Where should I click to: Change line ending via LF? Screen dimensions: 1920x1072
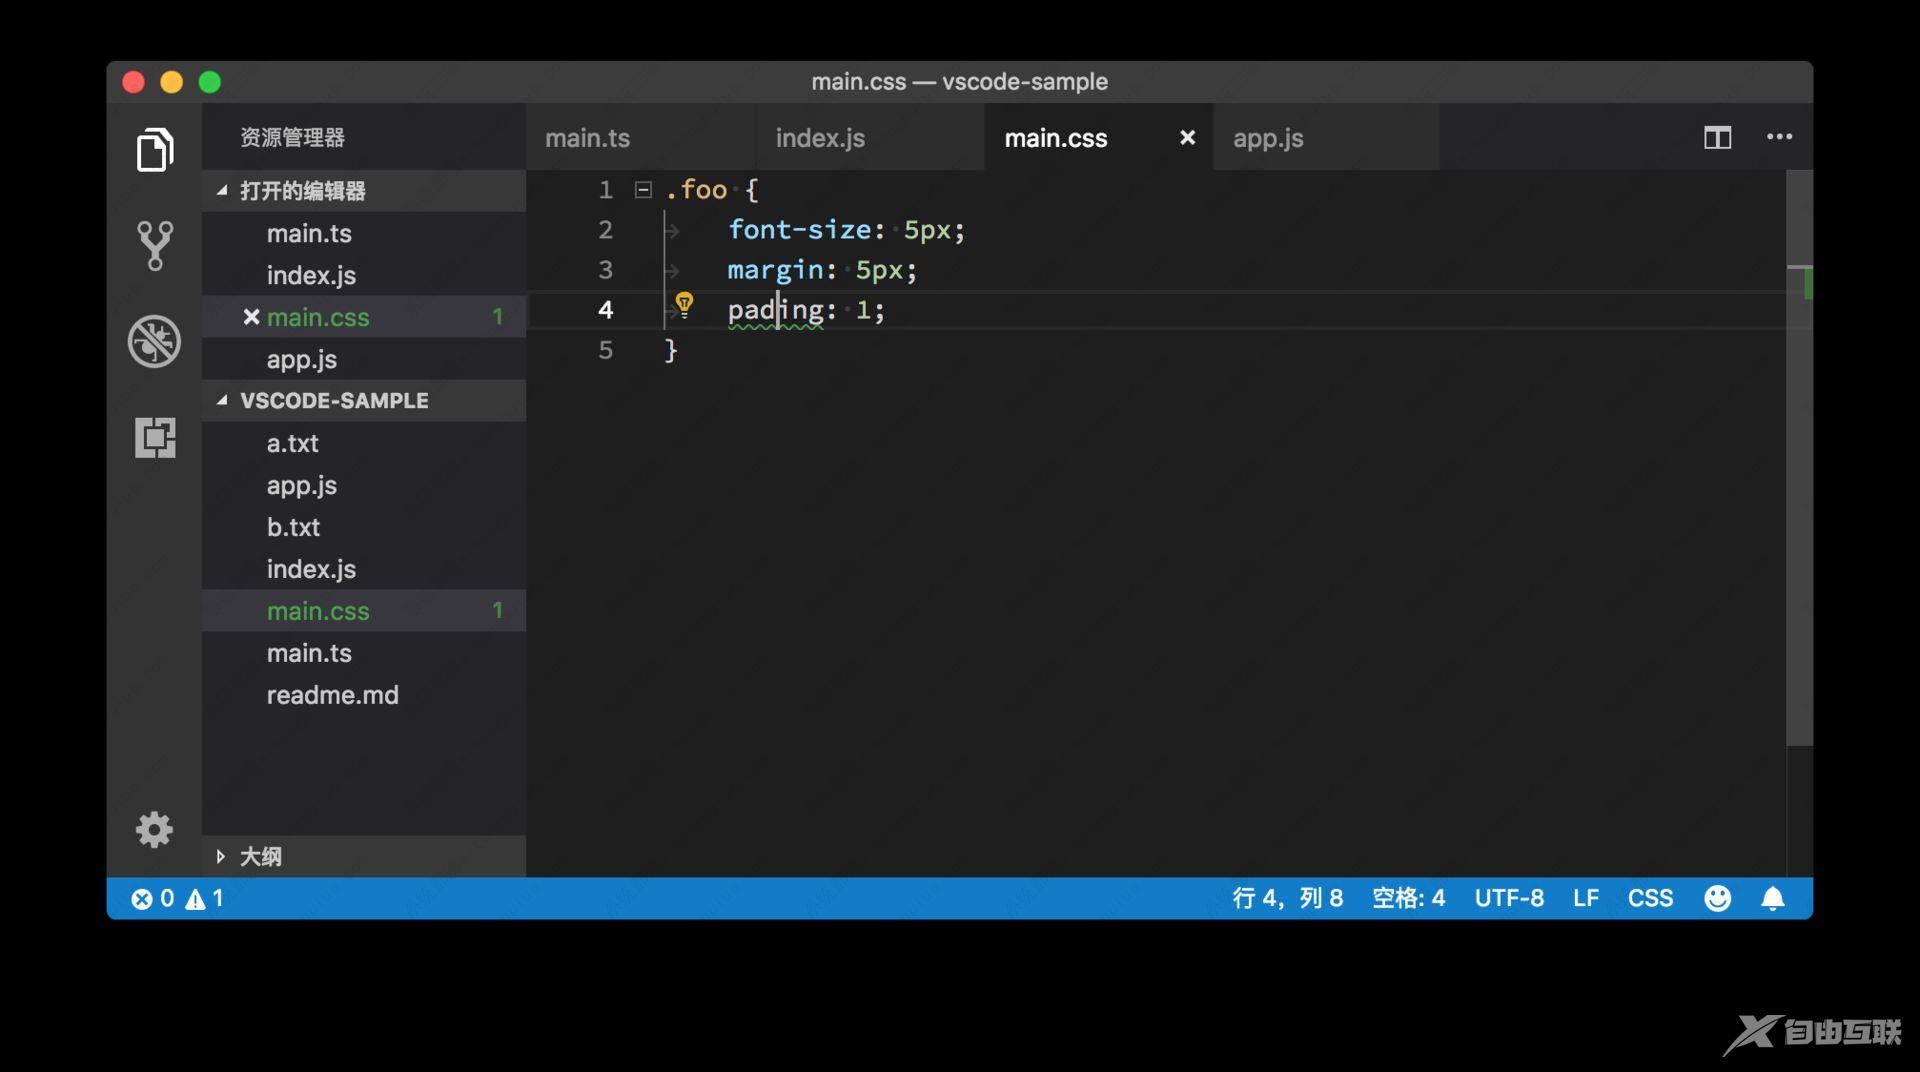pyautogui.click(x=1585, y=898)
